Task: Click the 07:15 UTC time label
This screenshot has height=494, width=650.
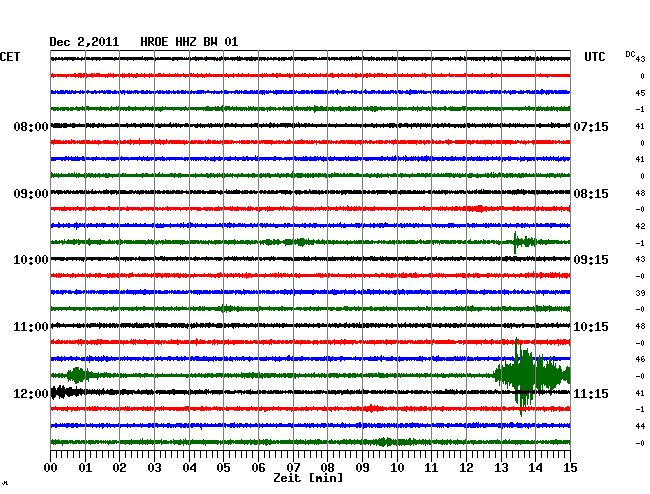Action: tap(591, 127)
